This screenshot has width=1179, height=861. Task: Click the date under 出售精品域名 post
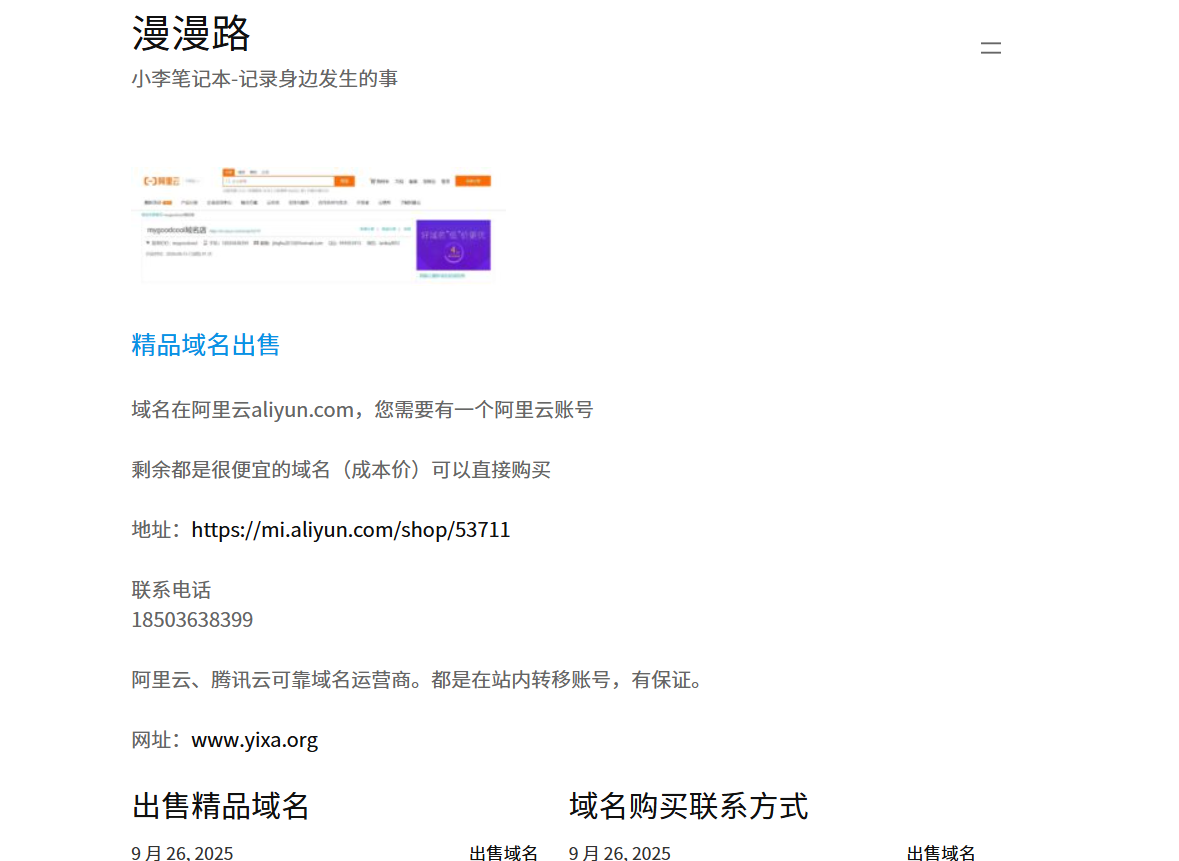tap(182, 853)
